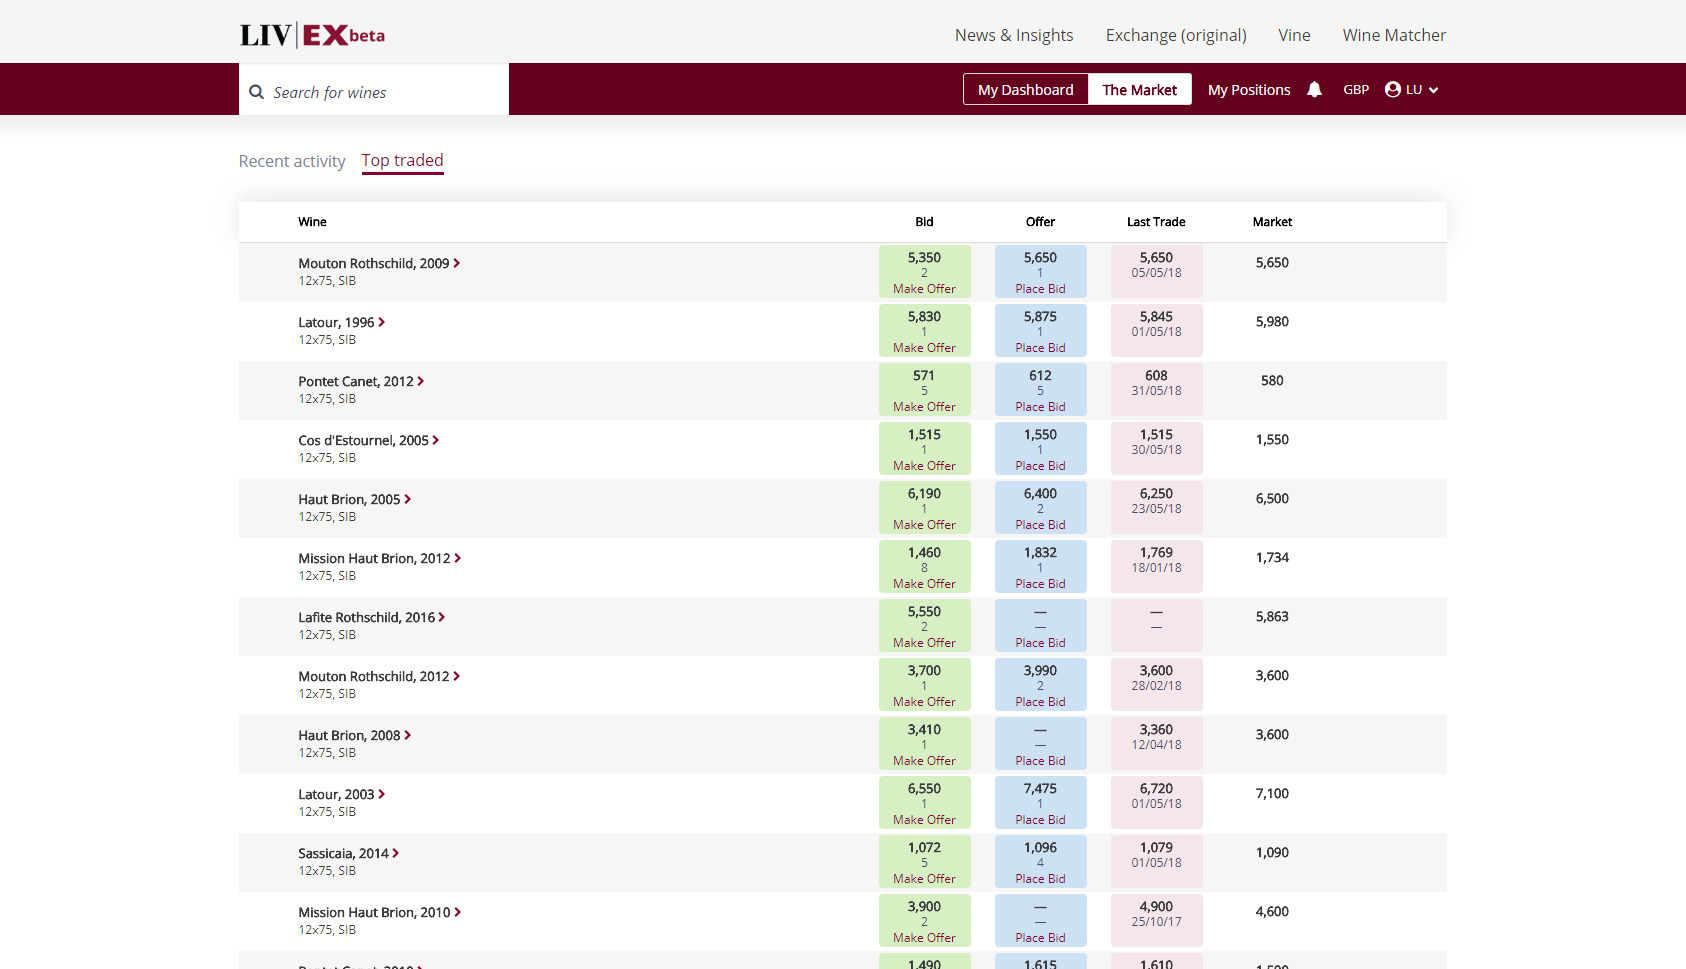Image resolution: width=1686 pixels, height=969 pixels.
Task: Click Make Offer for Mission Haut Brion 2010
Action: (x=924, y=938)
